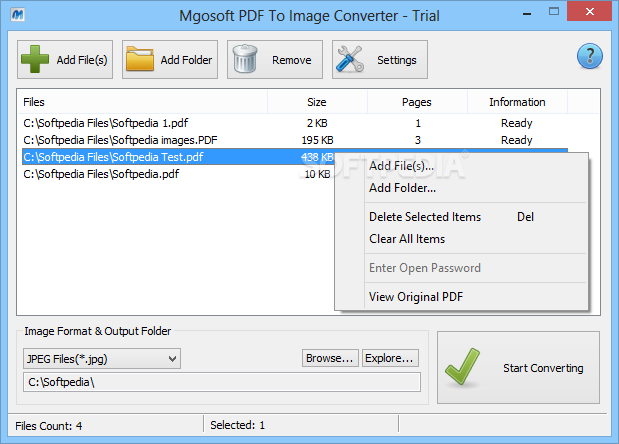Click the 195 KB size cell
The height and width of the screenshot is (444, 619).
[317, 140]
